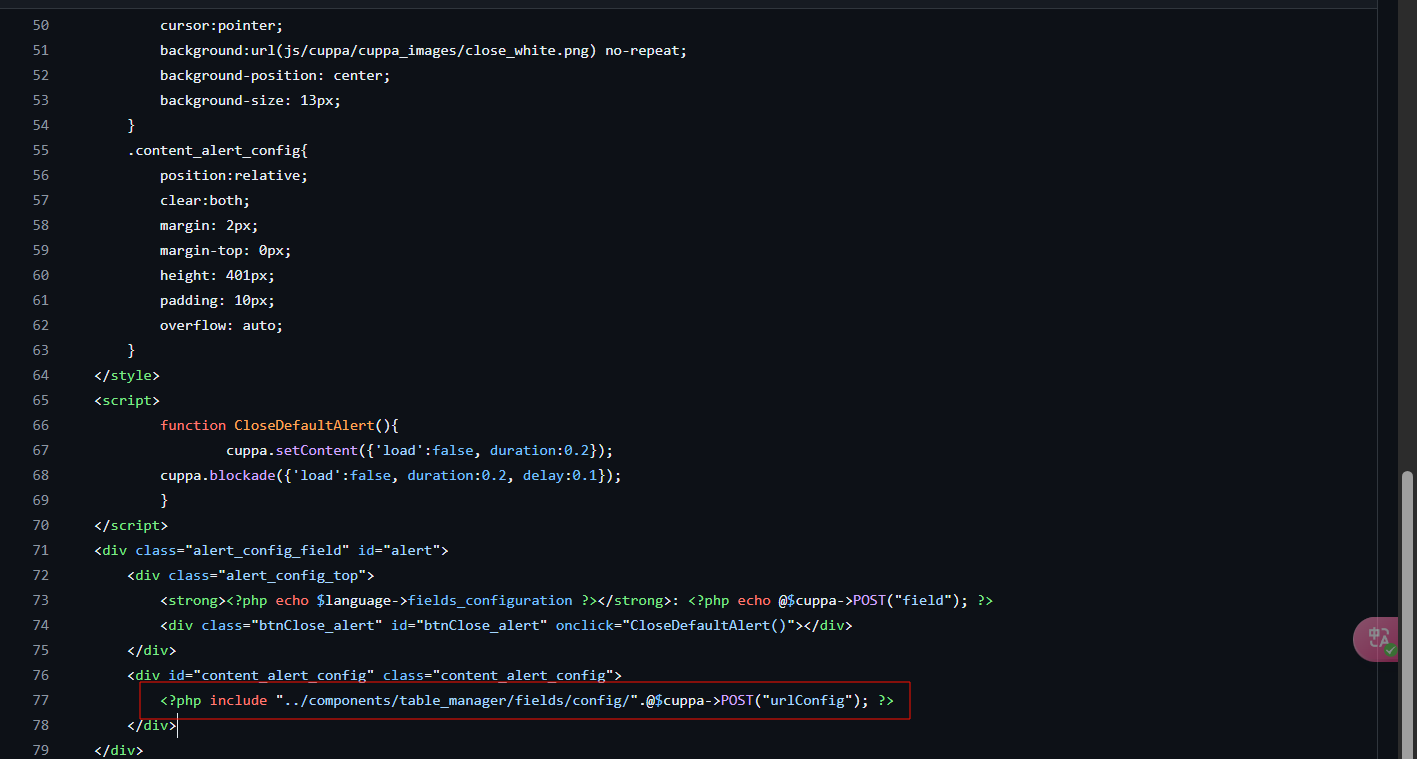
Task: Click the closing '</style>' tag
Action: pos(127,375)
